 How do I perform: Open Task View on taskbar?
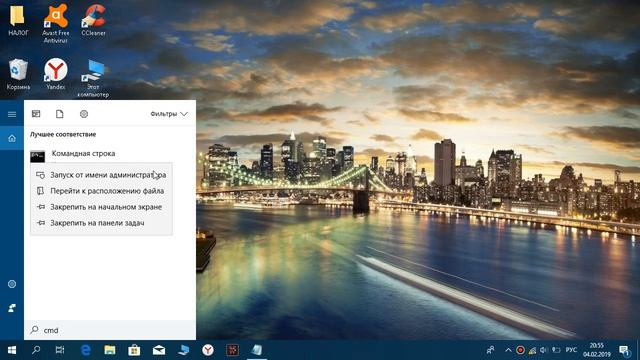coord(60,350)
